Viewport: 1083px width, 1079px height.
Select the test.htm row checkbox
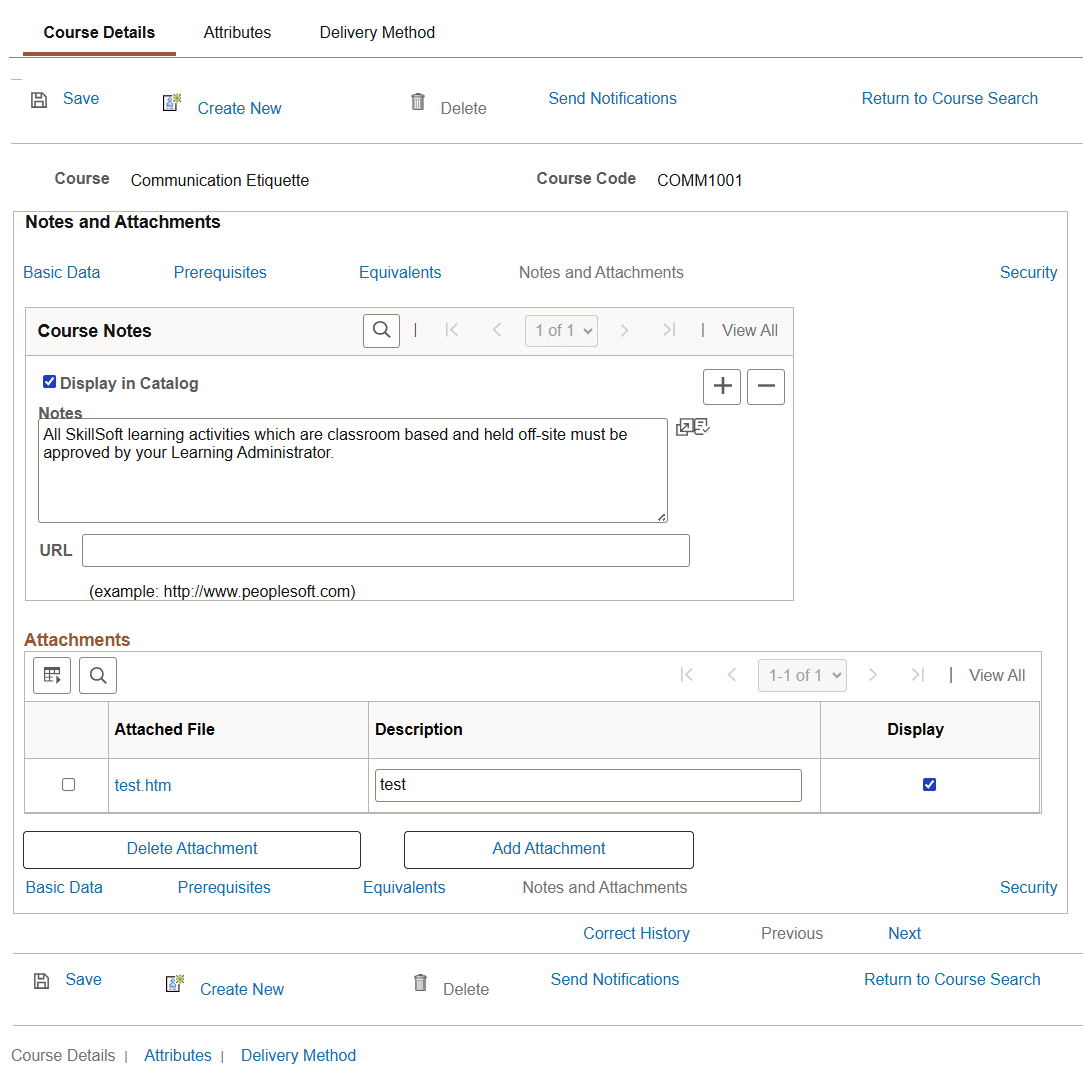(68, 785)
